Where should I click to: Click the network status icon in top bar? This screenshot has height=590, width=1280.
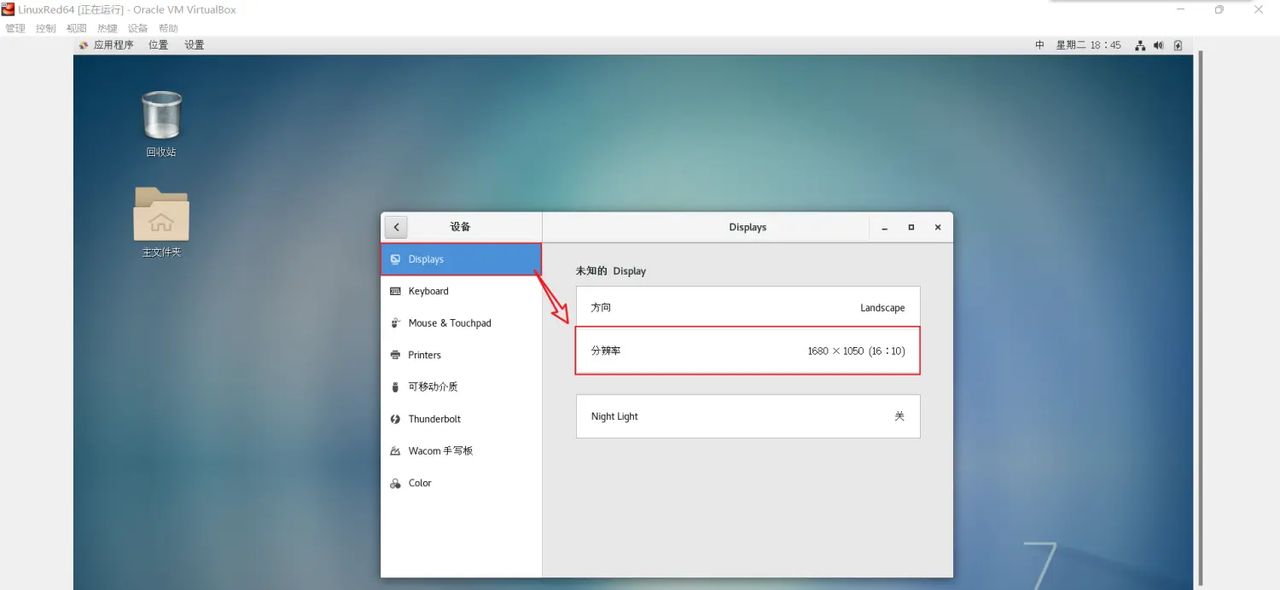pos(1140,45)
